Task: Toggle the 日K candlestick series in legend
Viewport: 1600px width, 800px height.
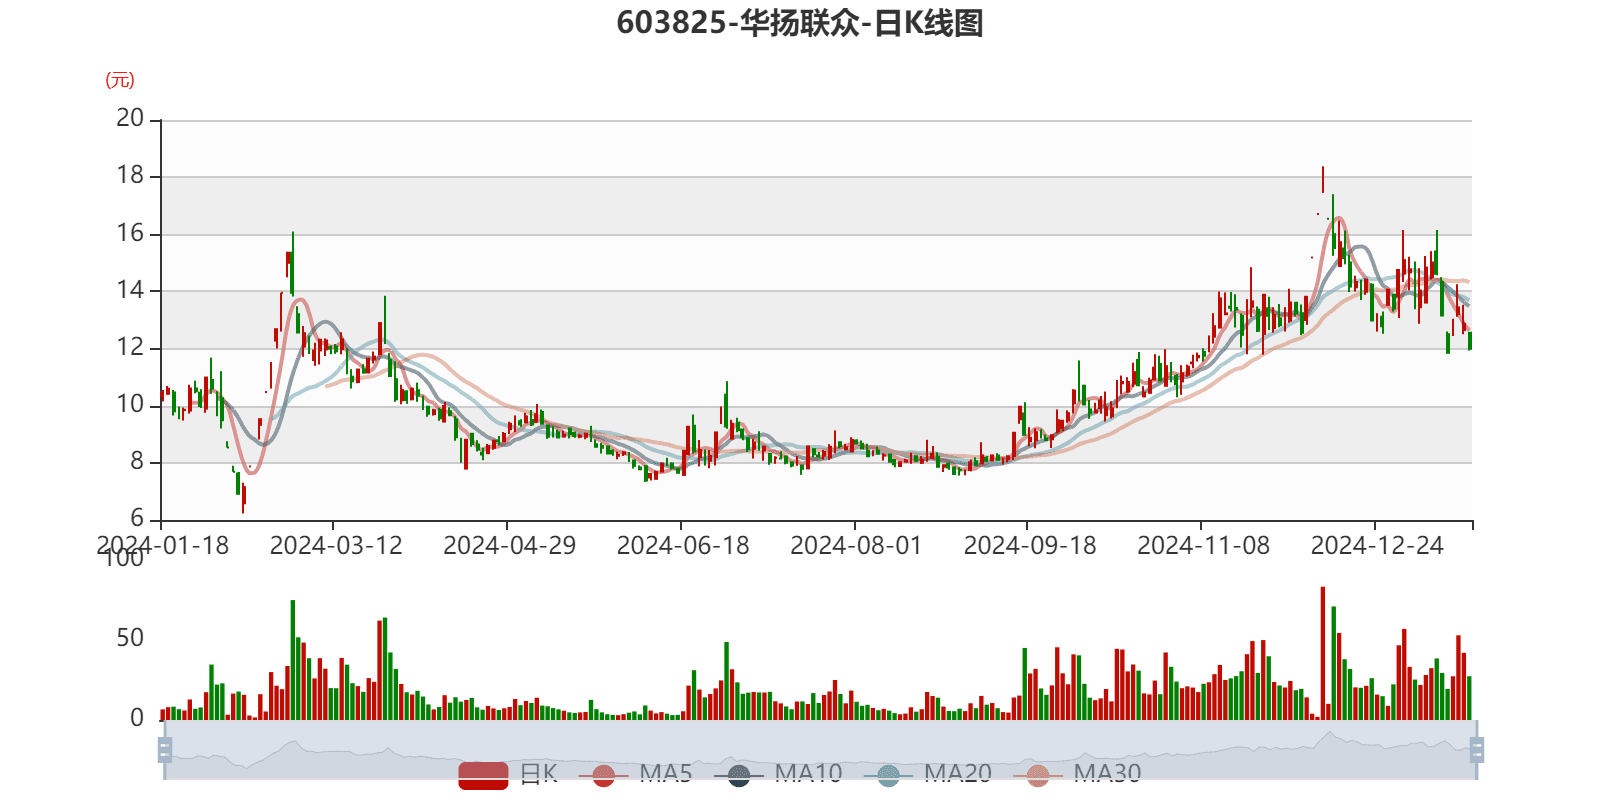Action: tap(508, 774)
